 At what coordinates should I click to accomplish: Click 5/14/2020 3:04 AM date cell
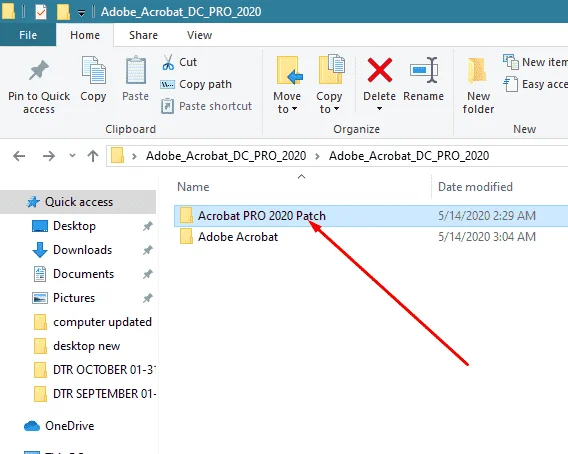(487, 237)
